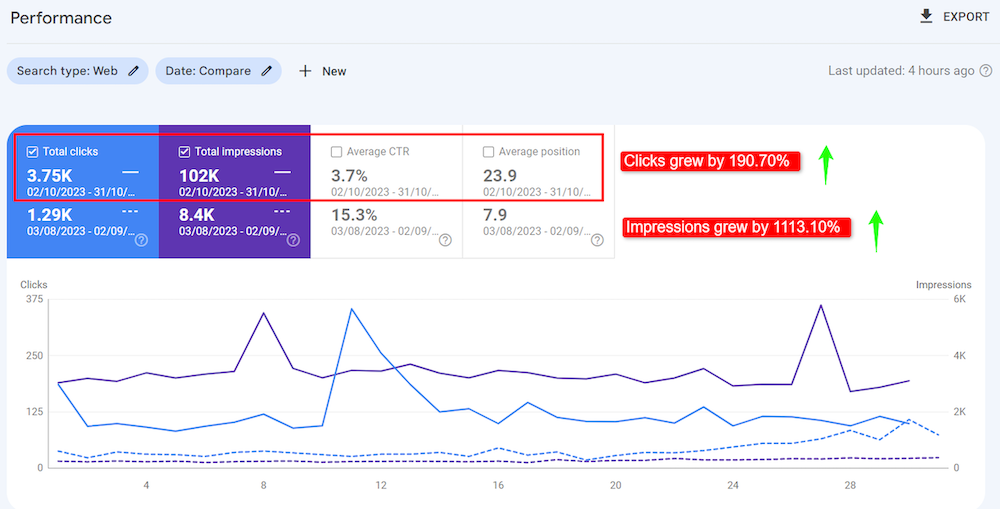Screen dimensions: 1000x509
Task: Select the Average position metric card
Action: [538, 191]
